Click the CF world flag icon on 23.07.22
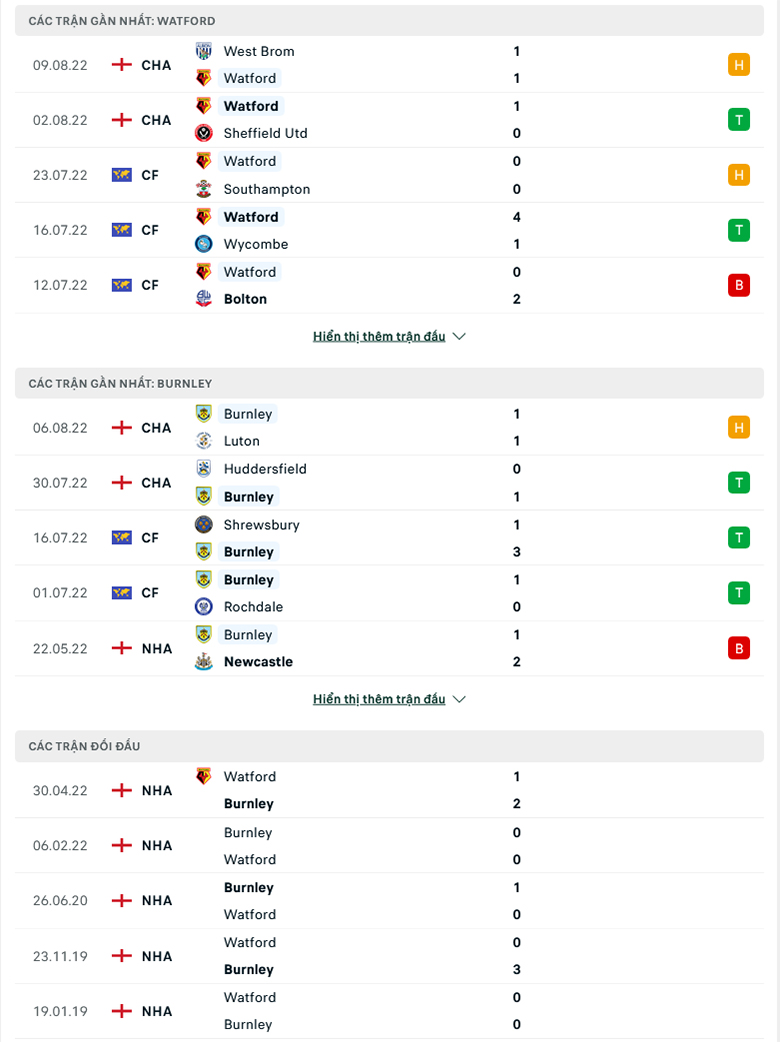The width and height of the screenshot is (780, 1042). point(122,175)
